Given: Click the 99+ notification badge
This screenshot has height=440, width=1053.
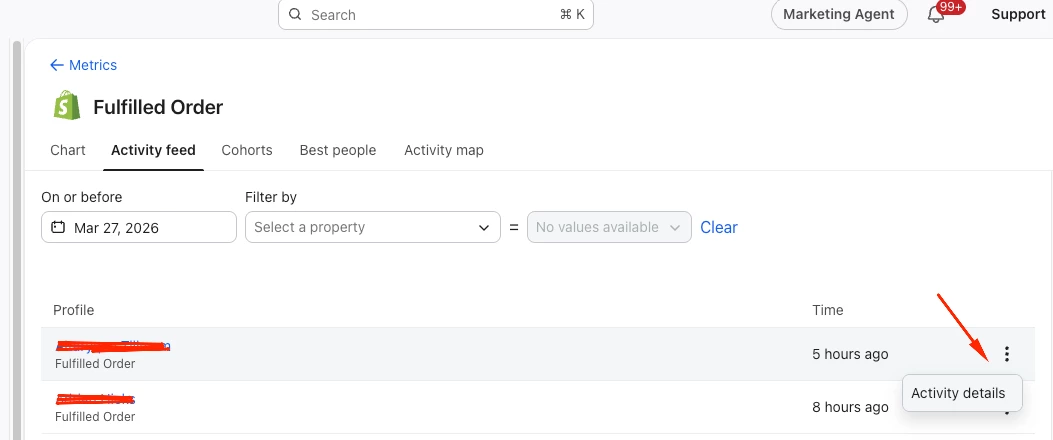Looking at the screenshot, I should tap(951, 7).
